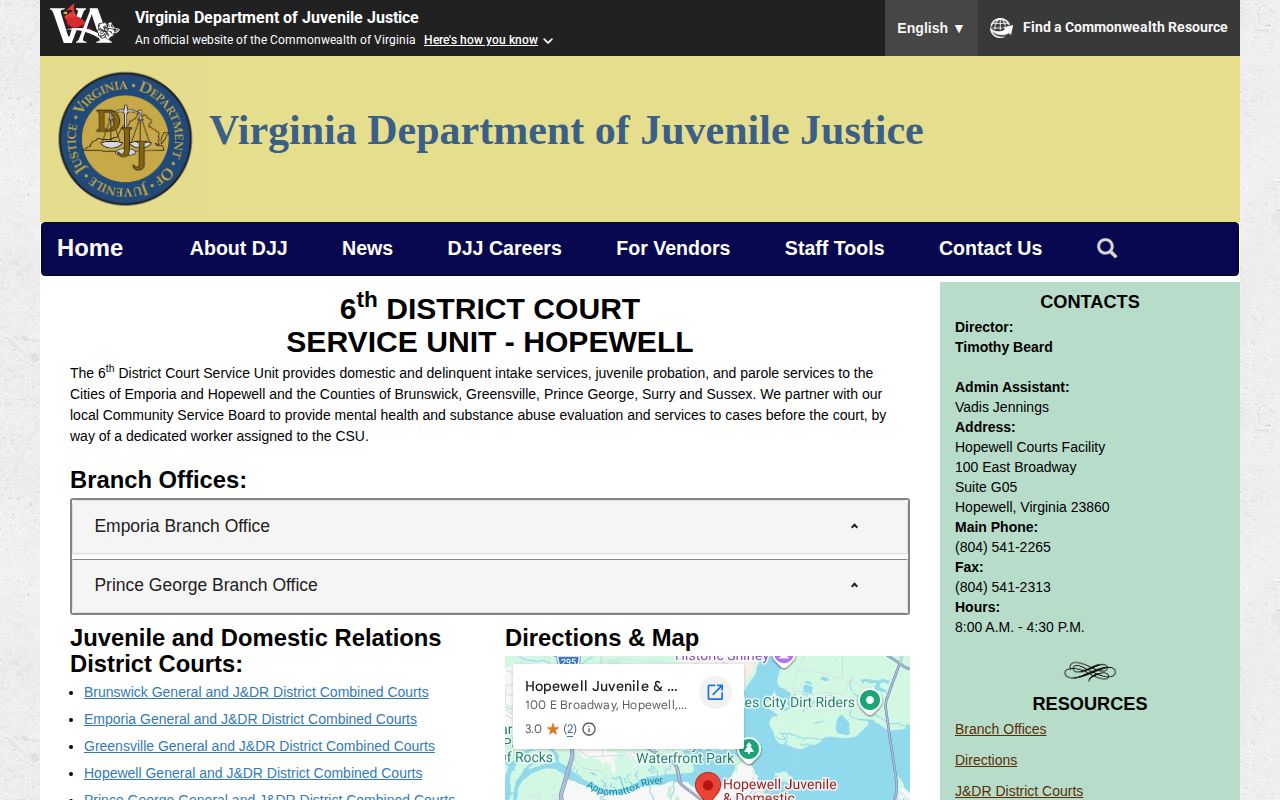
Task: Click the 2 reviews link on map card
Action: [x=570, y=729]
